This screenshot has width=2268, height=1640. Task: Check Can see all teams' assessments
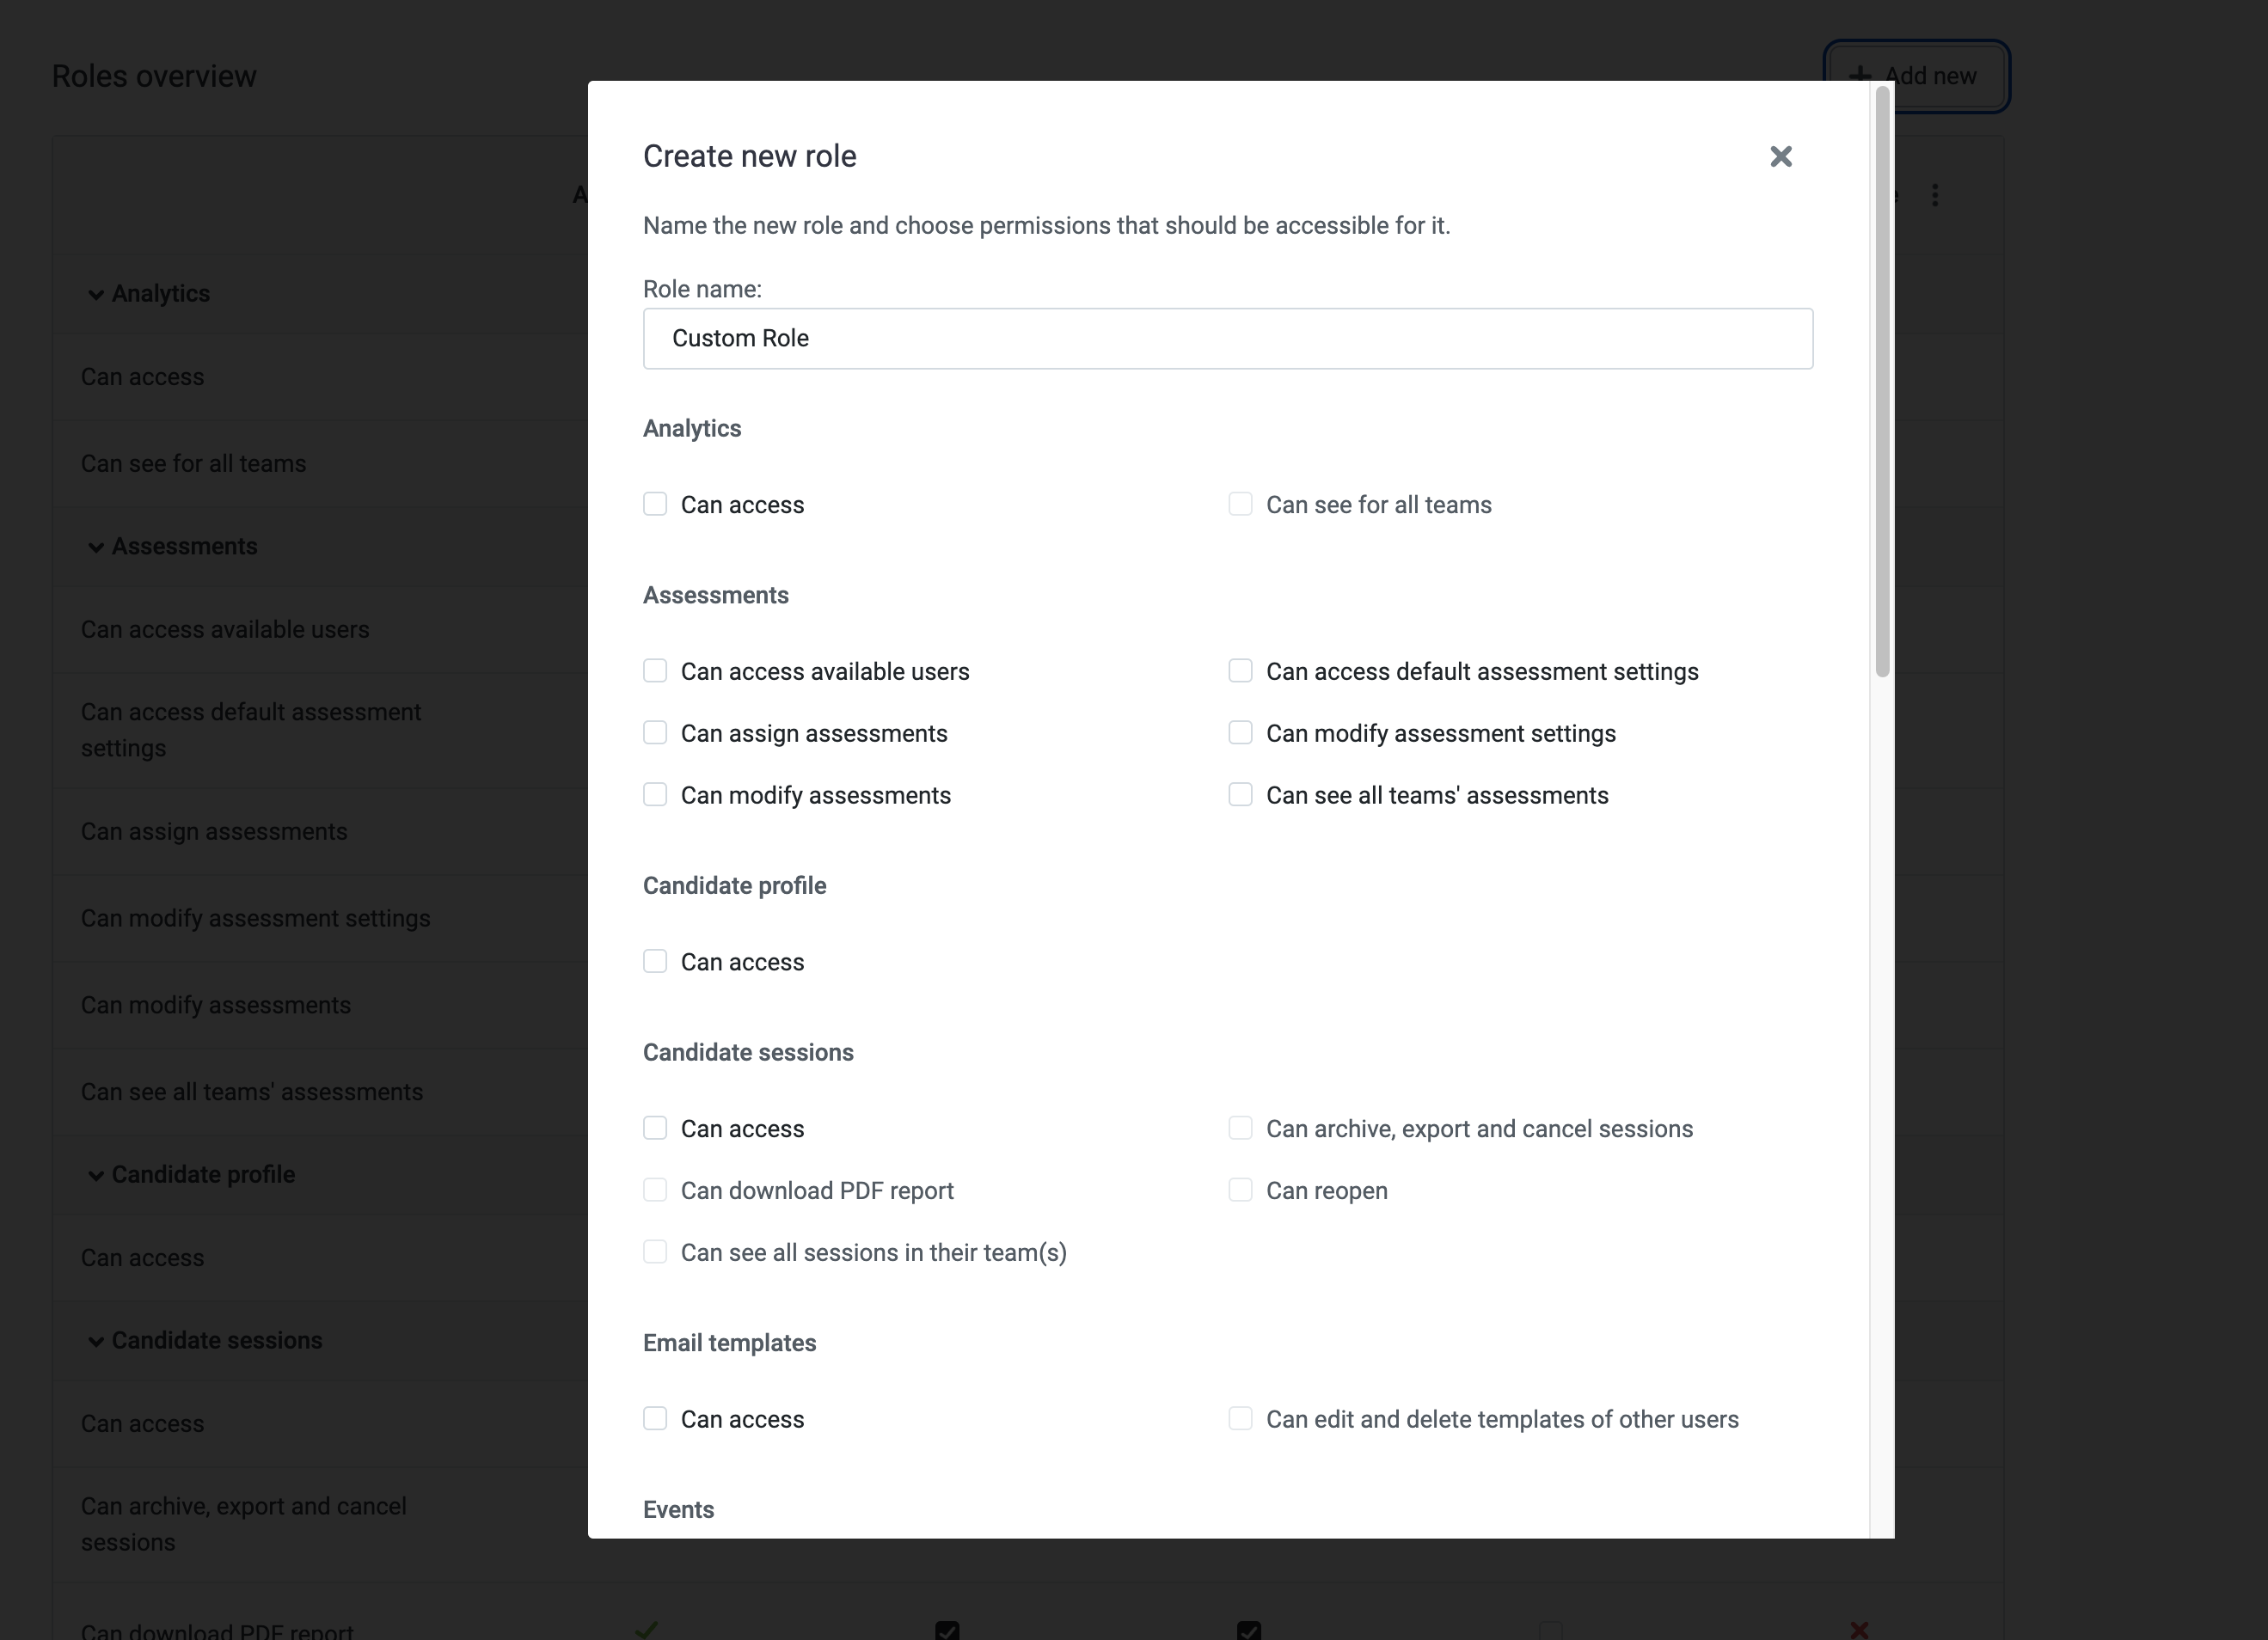pos(1240,795)
